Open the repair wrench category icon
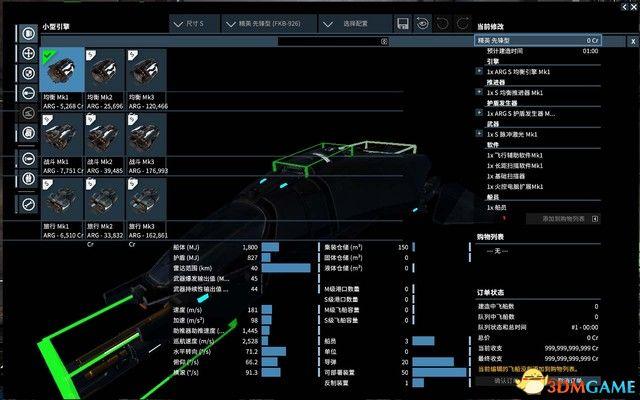The image size is (640, 400). pyautogui.click(x=28, y=204)
